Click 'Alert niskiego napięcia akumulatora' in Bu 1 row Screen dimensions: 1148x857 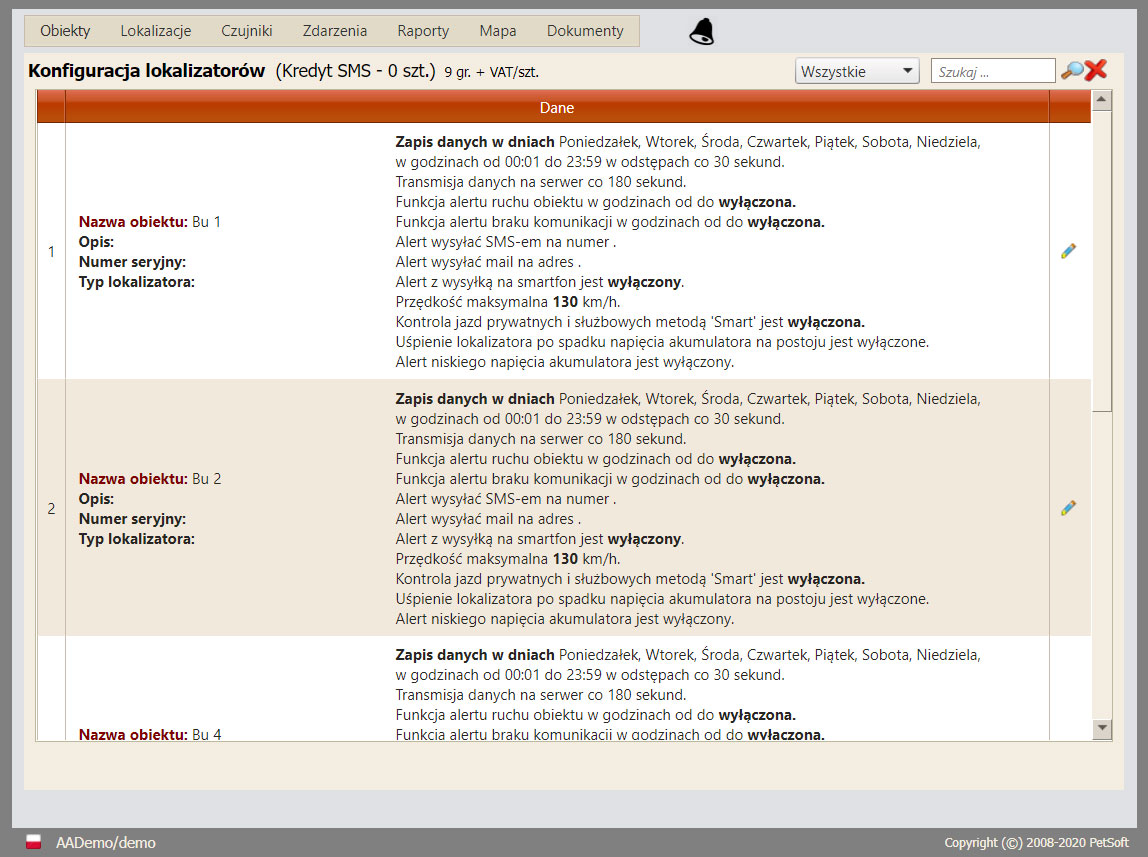pyautogui.click(x=564, y=362)
